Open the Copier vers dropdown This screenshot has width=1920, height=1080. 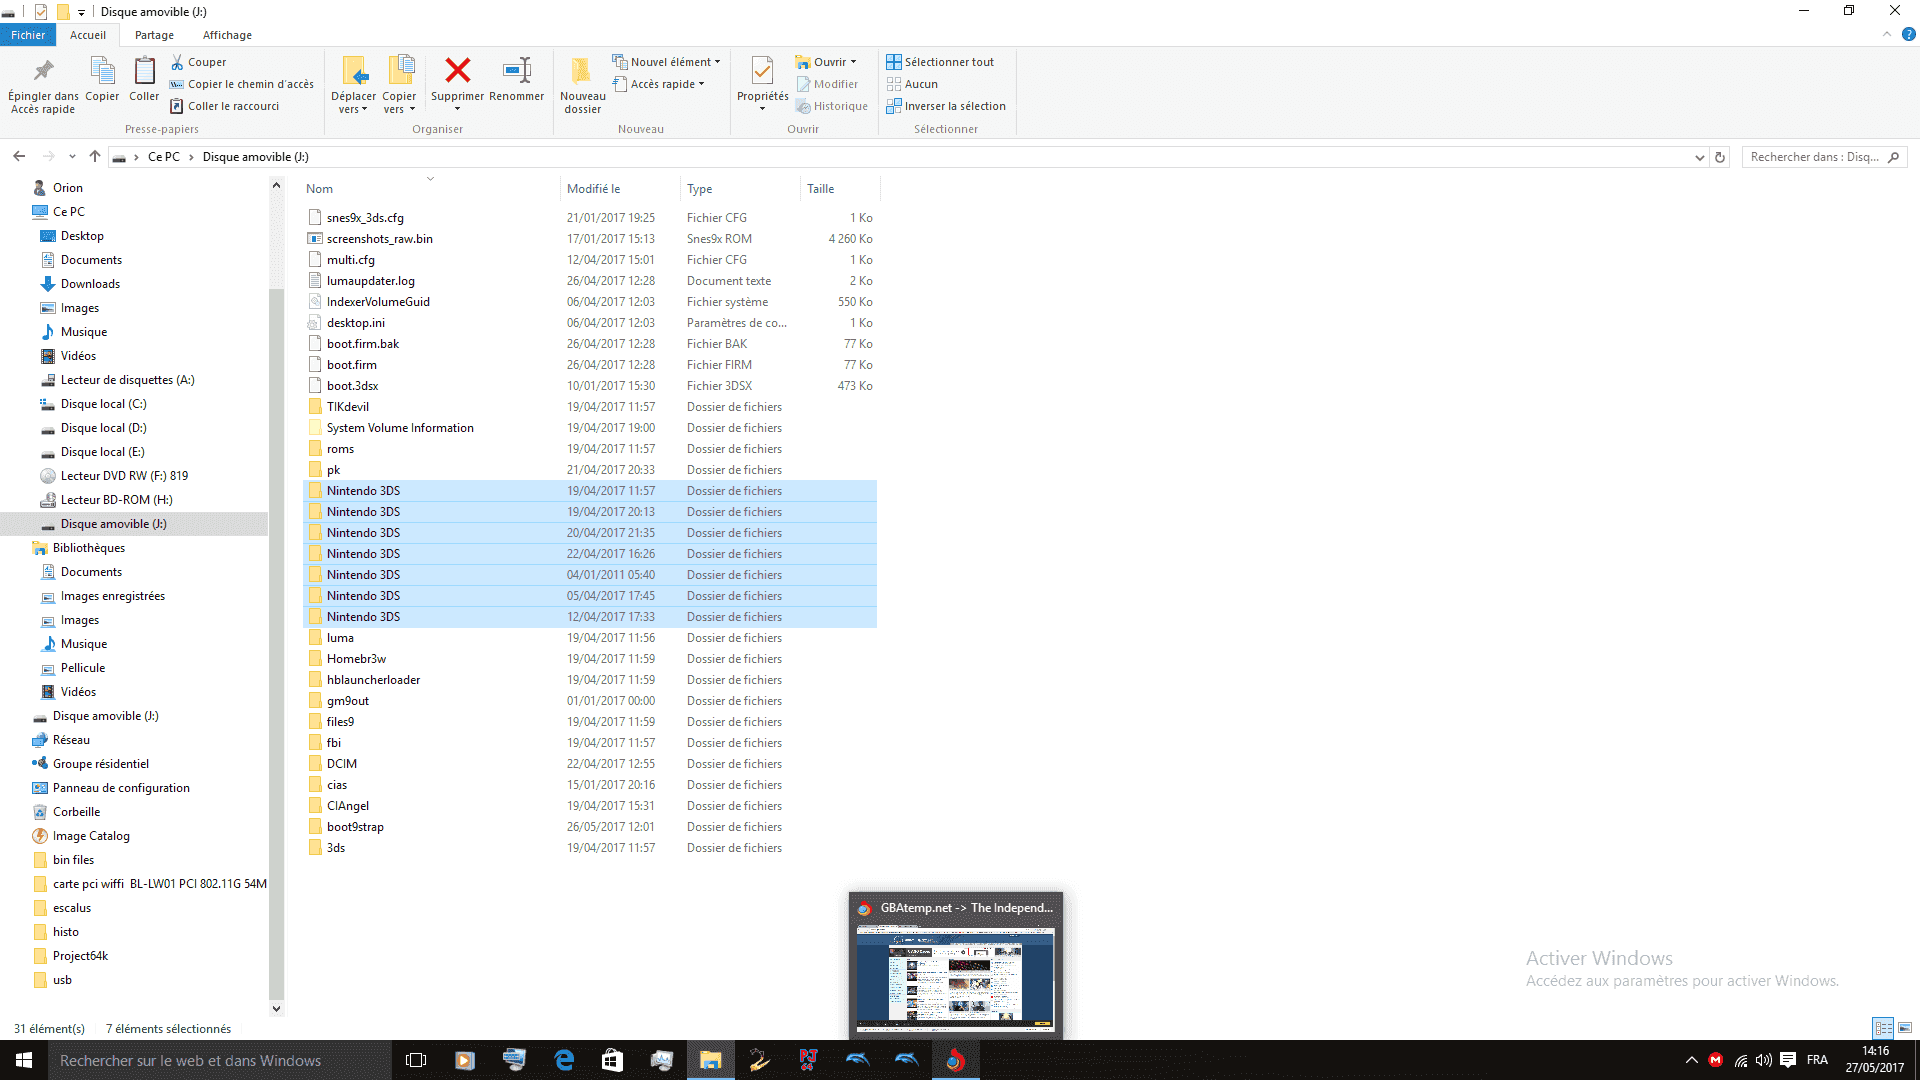click(x=399, y=85)
